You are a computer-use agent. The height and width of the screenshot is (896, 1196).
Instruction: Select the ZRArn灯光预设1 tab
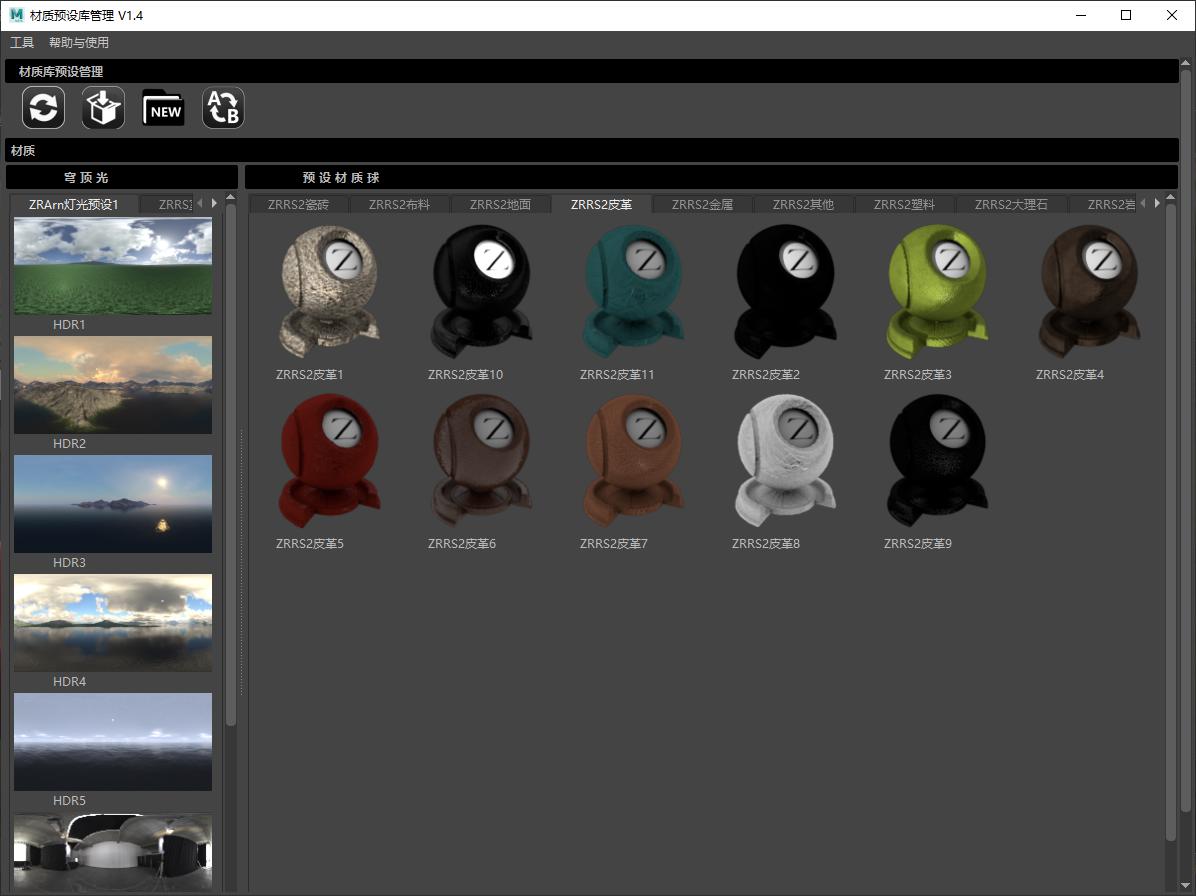[74, 204]
